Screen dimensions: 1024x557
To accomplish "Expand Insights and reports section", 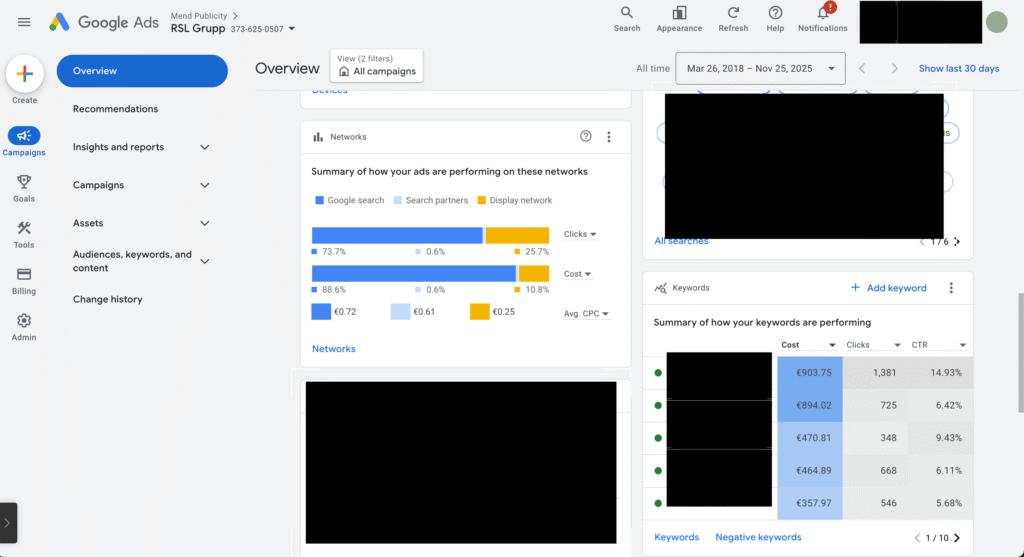I will tap(204, 147).
